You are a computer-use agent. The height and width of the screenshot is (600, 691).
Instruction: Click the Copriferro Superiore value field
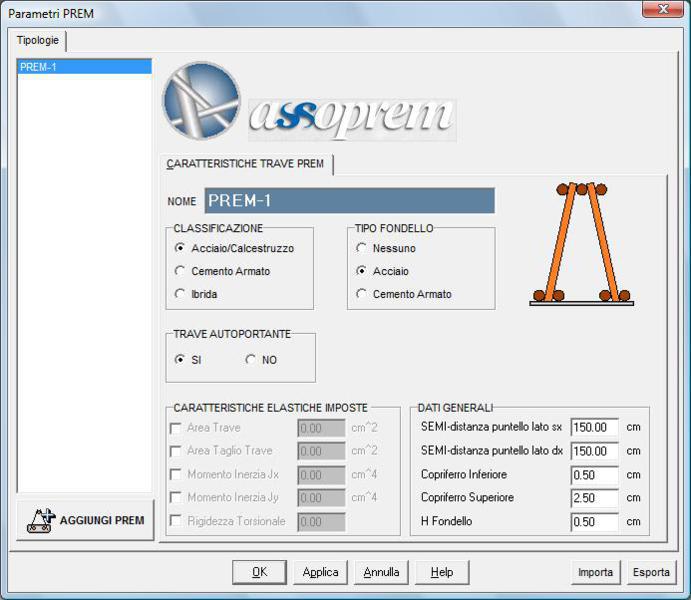click(594, 498)
